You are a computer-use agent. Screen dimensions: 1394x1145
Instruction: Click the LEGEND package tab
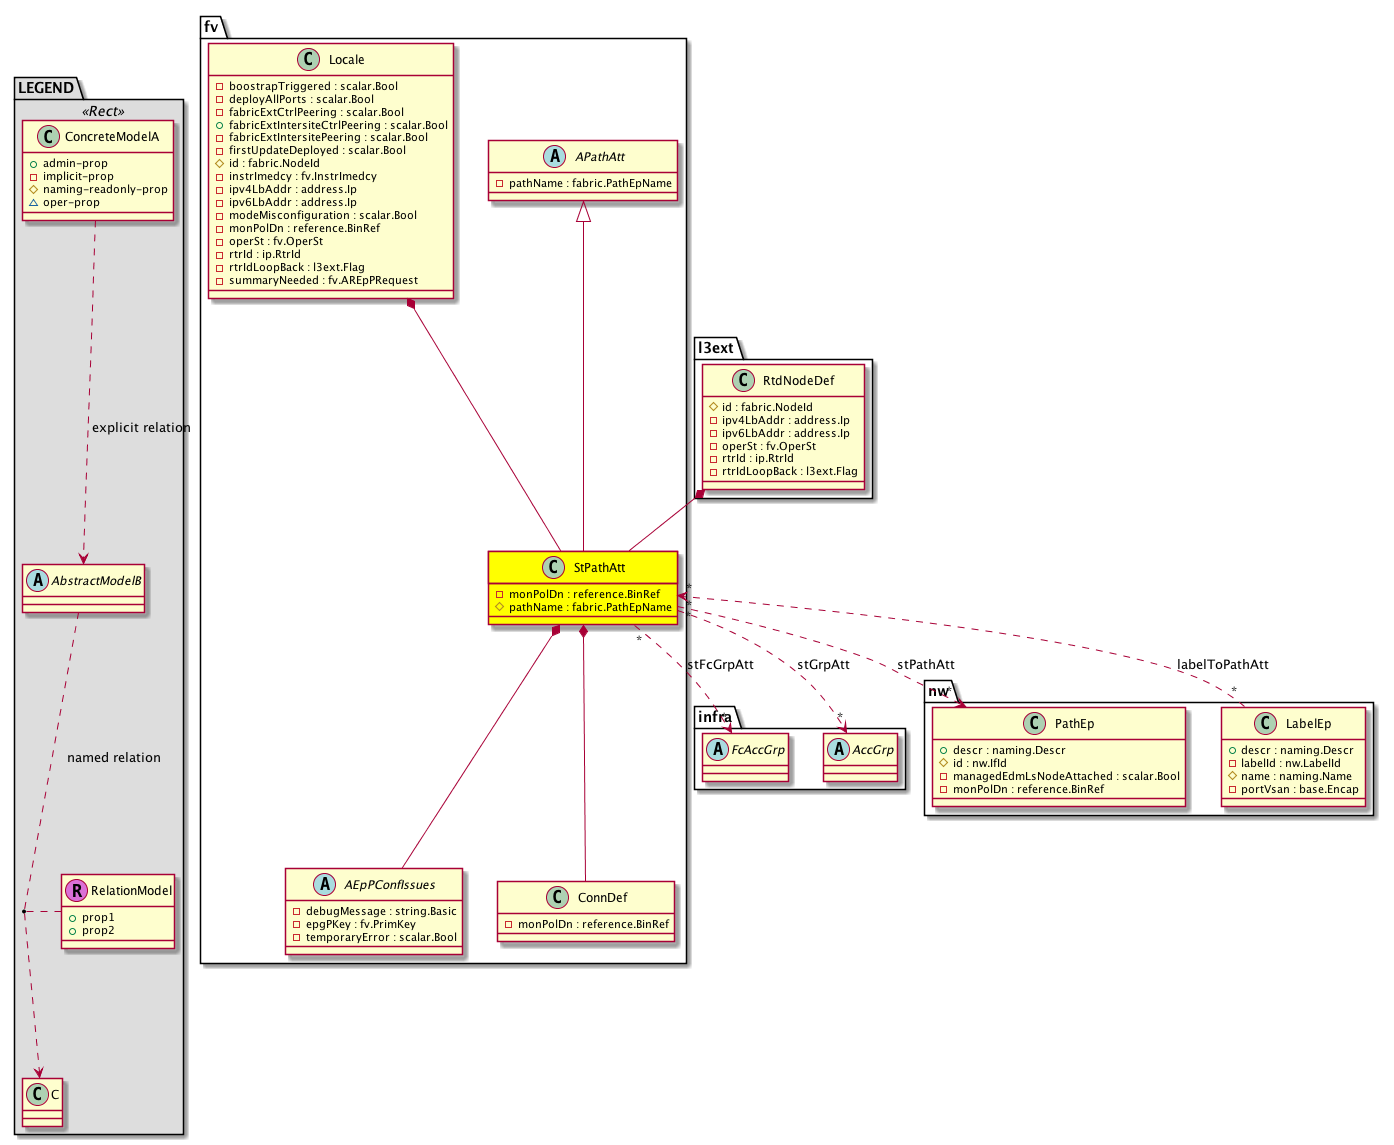(46, 88)
